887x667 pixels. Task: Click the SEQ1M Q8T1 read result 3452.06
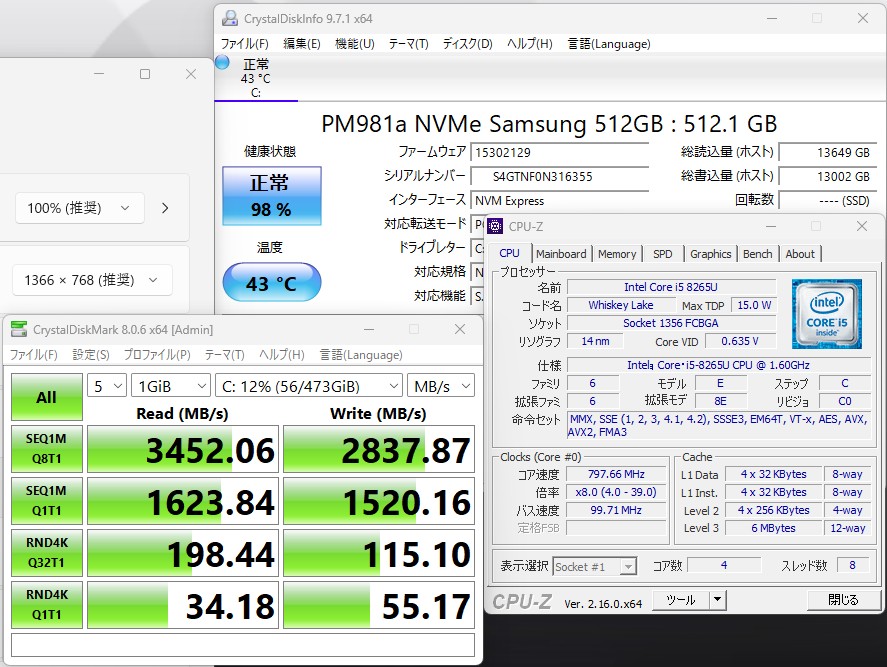point(183,449)
